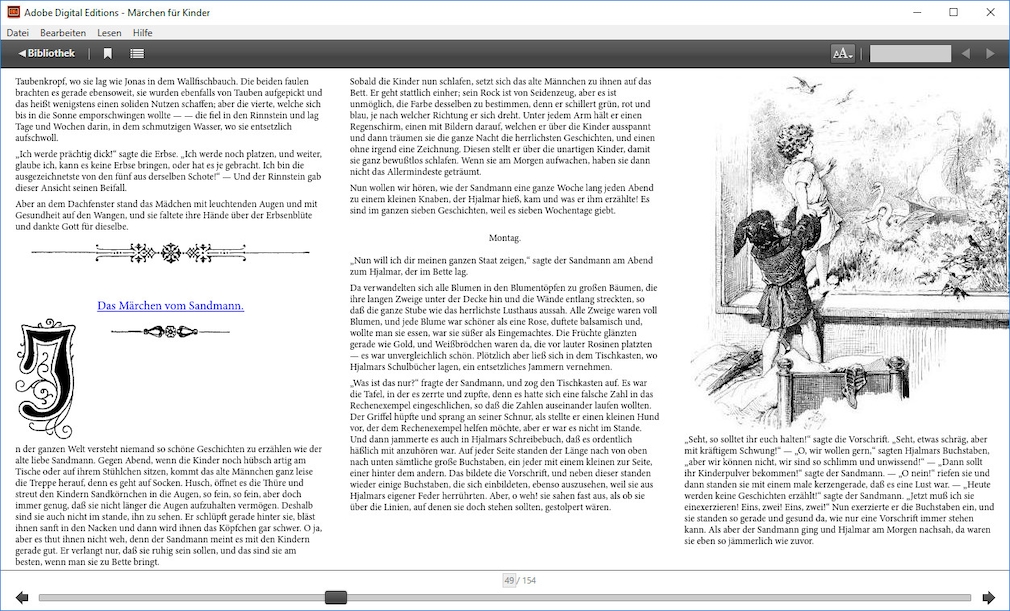Image resolution: width=1010 pixels, height=611 pixels.
Task: Click the Bibliothek back button
Action: pyautogui.click(x=46, y=53)
